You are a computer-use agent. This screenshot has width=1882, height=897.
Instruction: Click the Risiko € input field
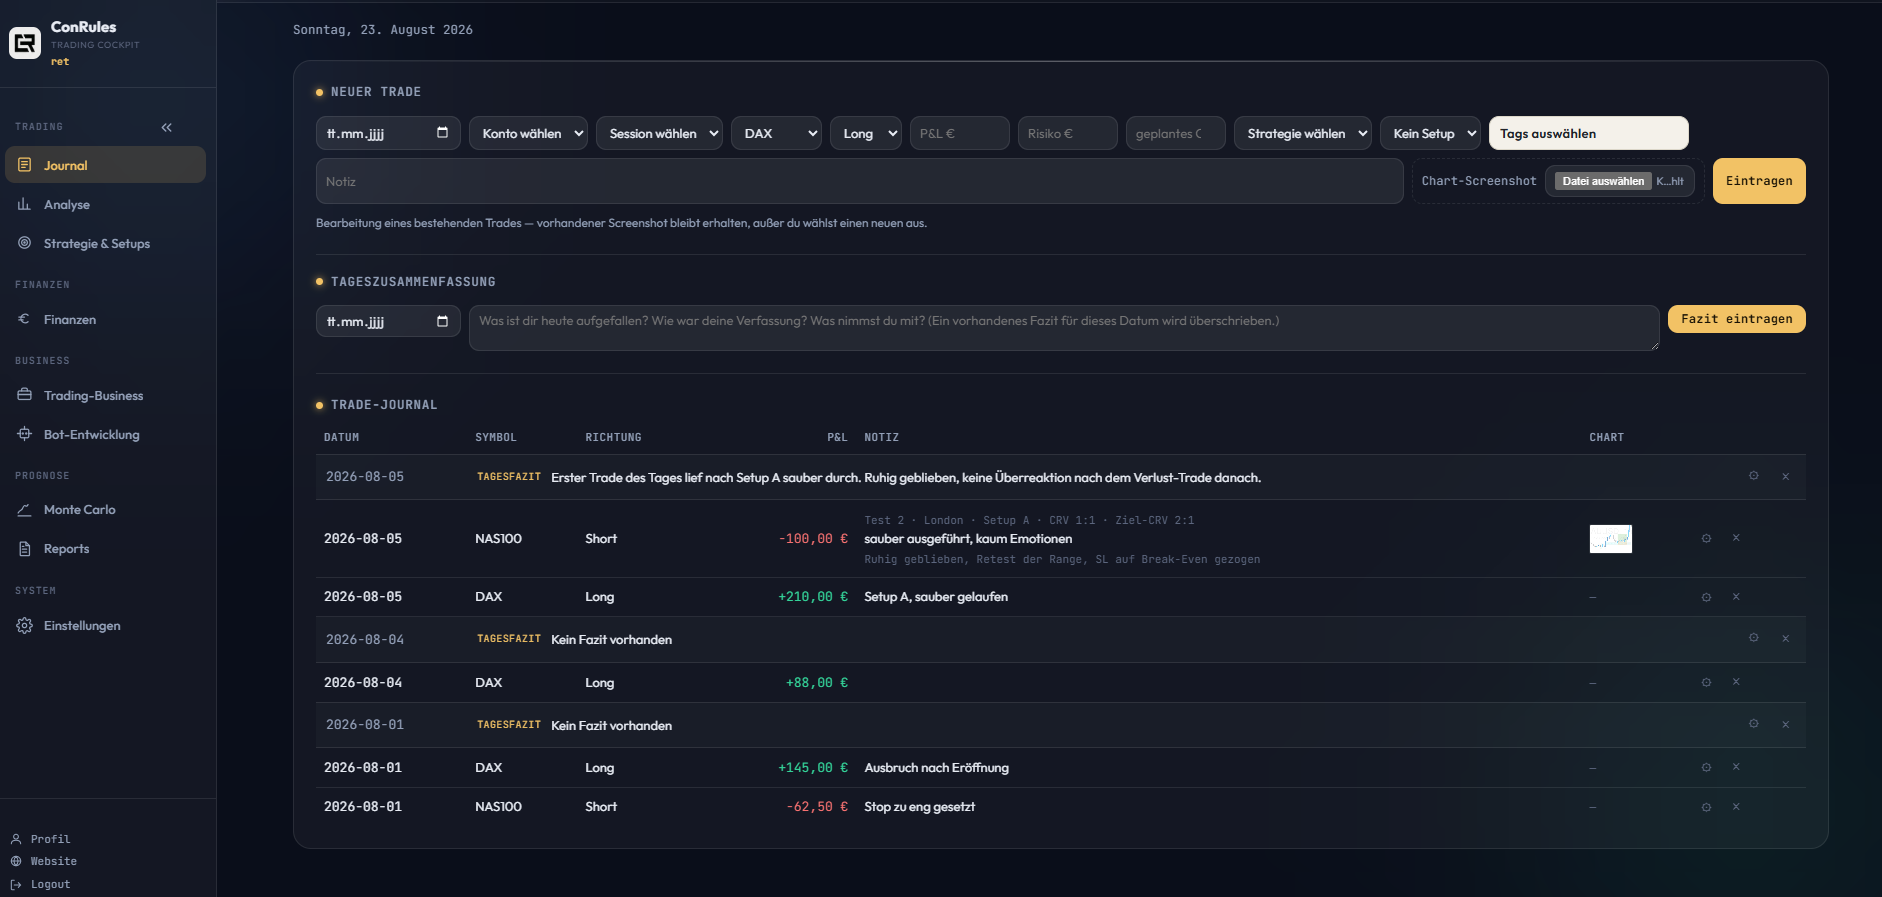pos(1068,133)
